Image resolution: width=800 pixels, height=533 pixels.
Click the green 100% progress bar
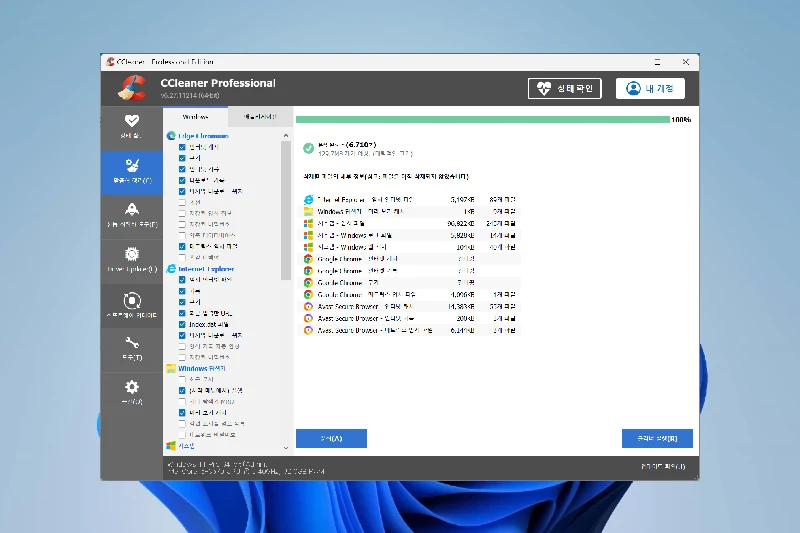483,119
